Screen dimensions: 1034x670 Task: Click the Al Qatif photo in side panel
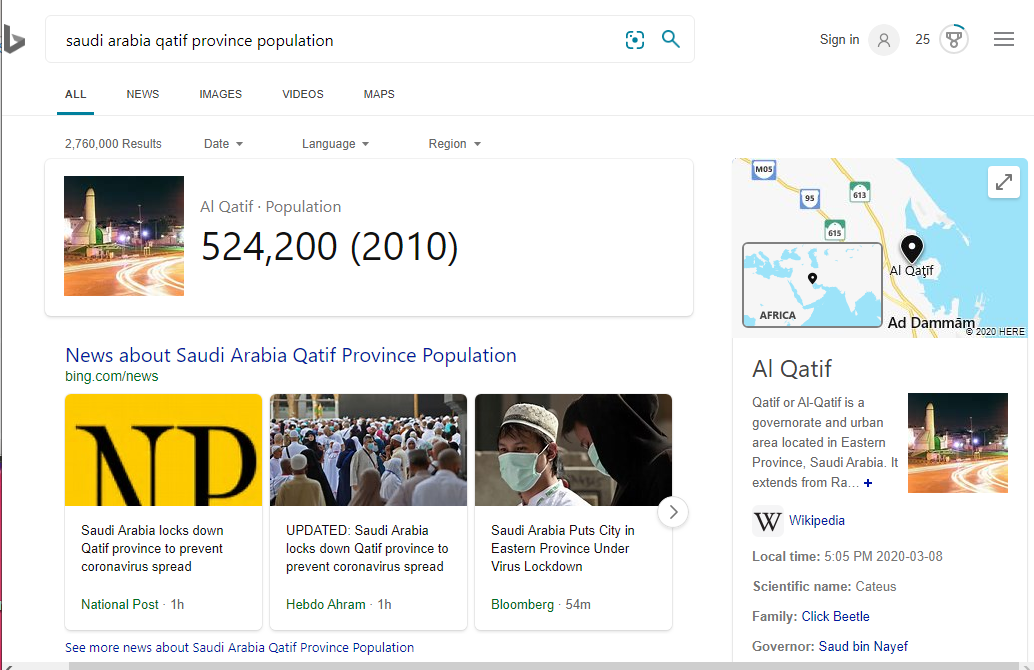tap(958, 443)
